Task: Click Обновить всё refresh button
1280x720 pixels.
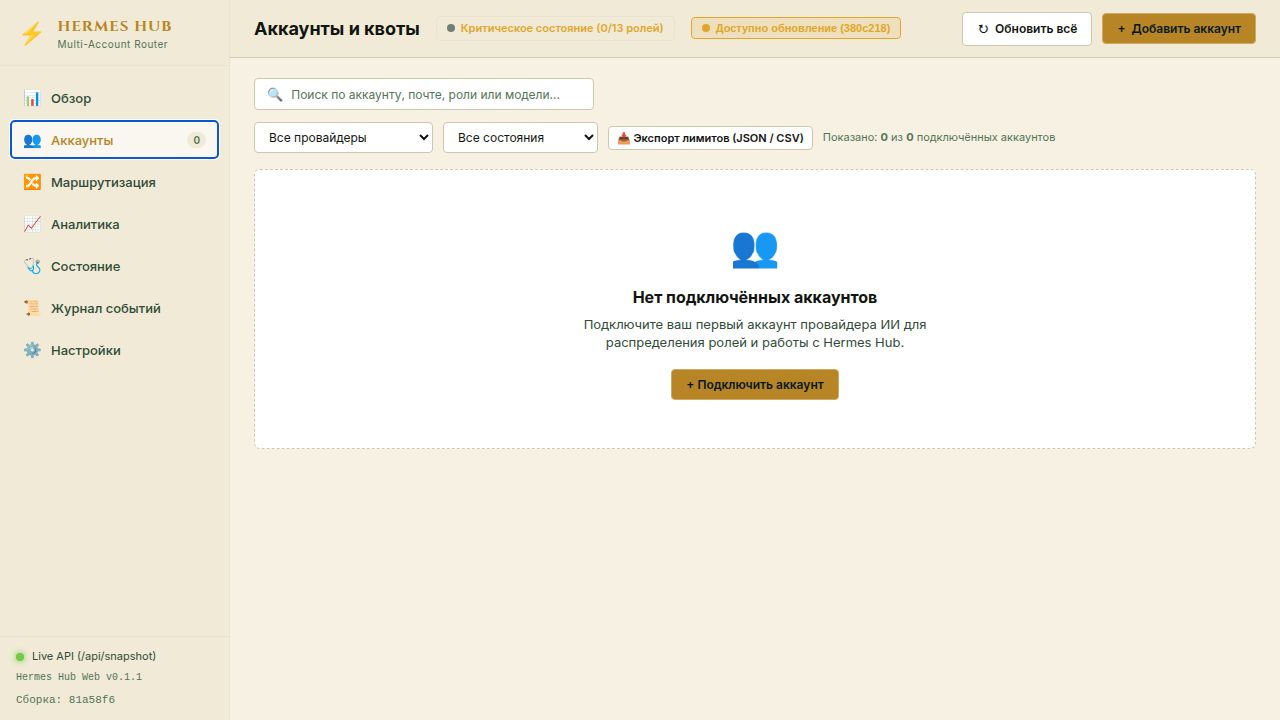Action: pos(1027,29)
